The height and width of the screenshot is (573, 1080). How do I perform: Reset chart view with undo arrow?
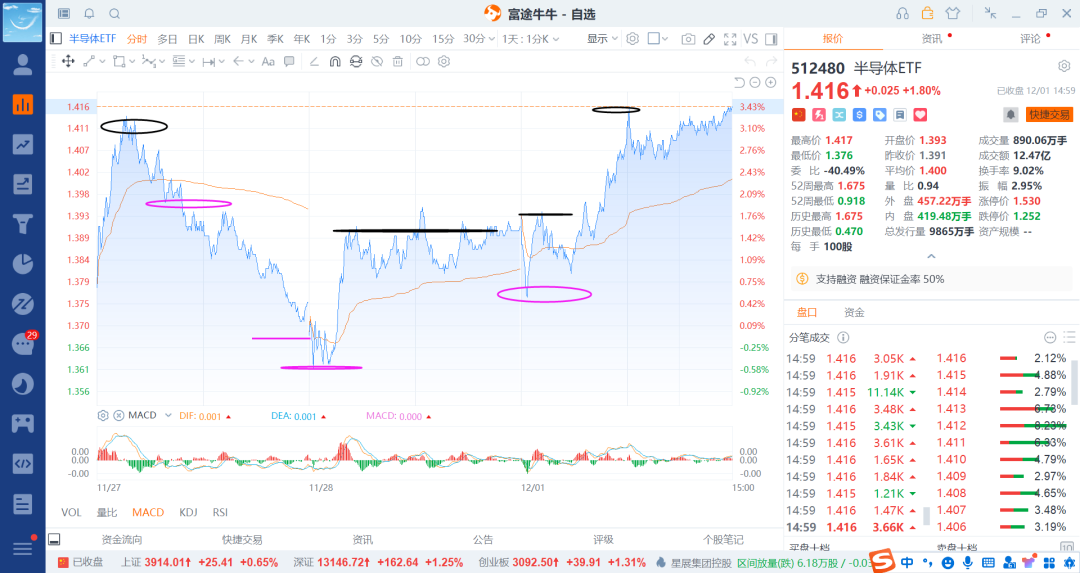coord(739,83)
